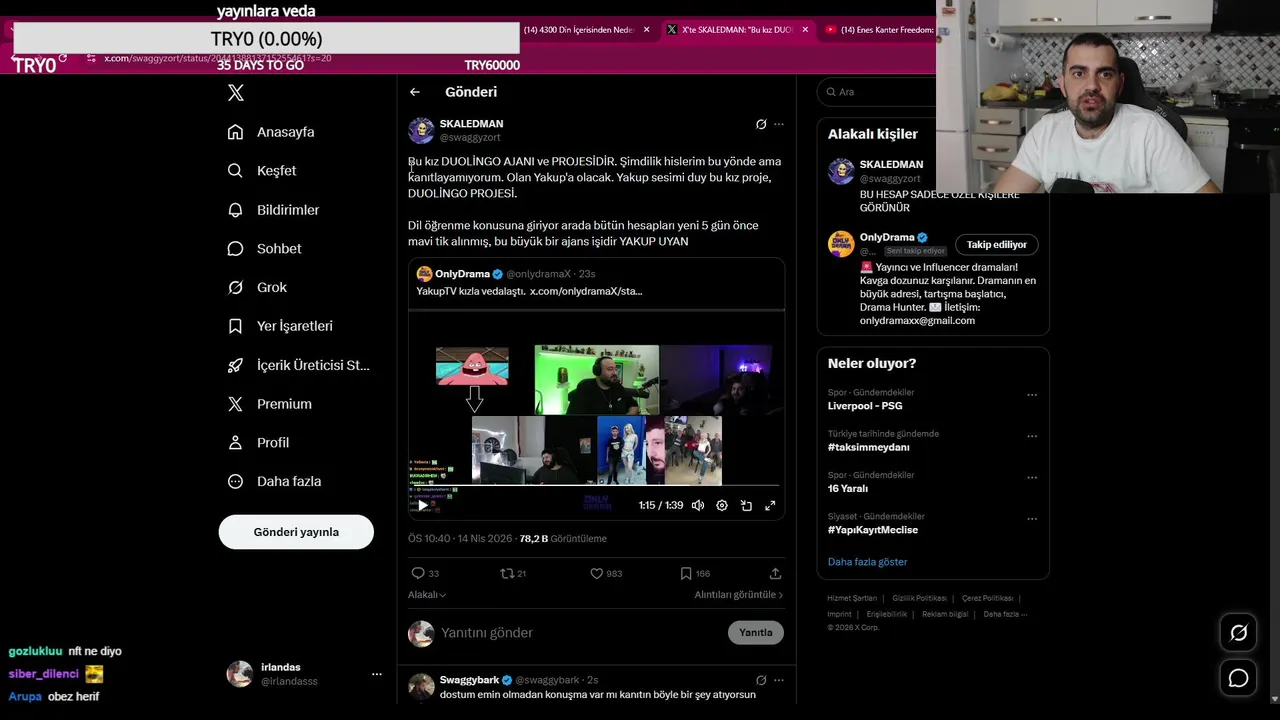Seek on the video progress bar
This screenshot has width=1280, height=720.
pyautogui.click(x=596, y=487)
